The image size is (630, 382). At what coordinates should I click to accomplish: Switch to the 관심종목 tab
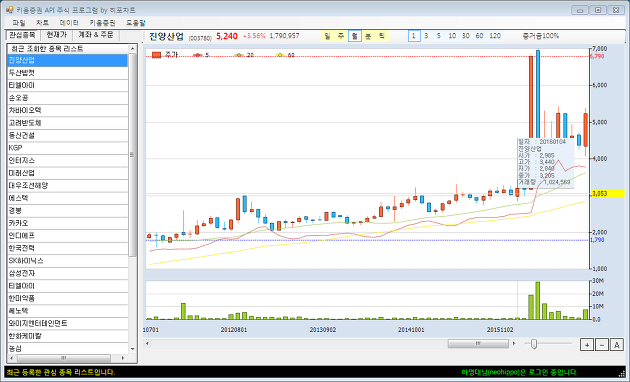pos(22,35)
